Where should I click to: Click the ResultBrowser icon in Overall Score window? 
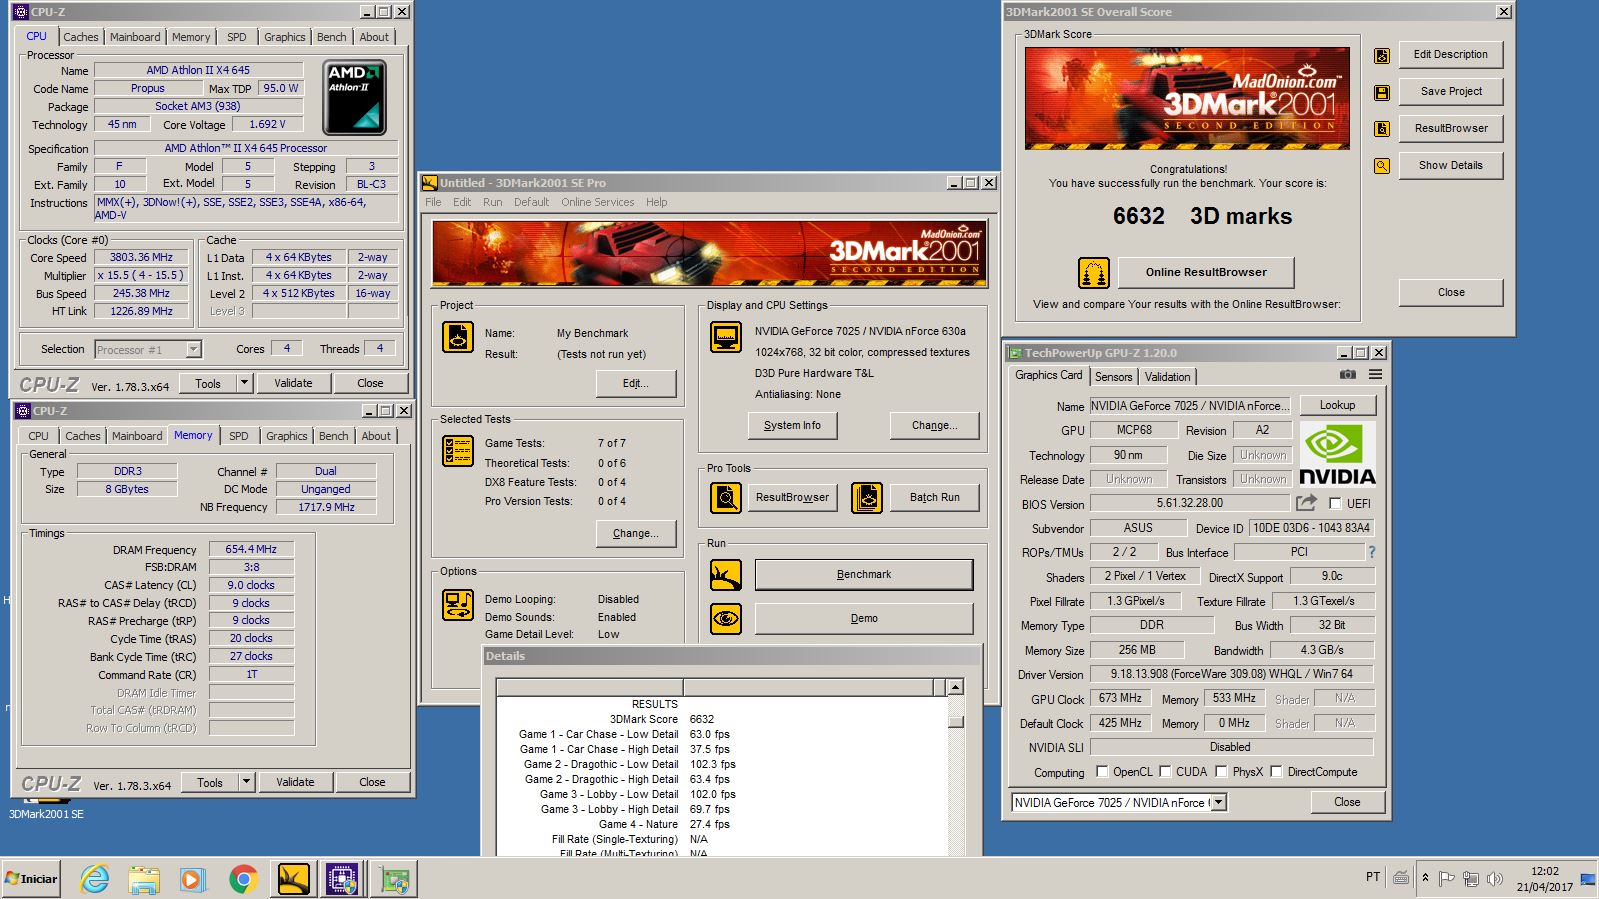coord(1381,129)
